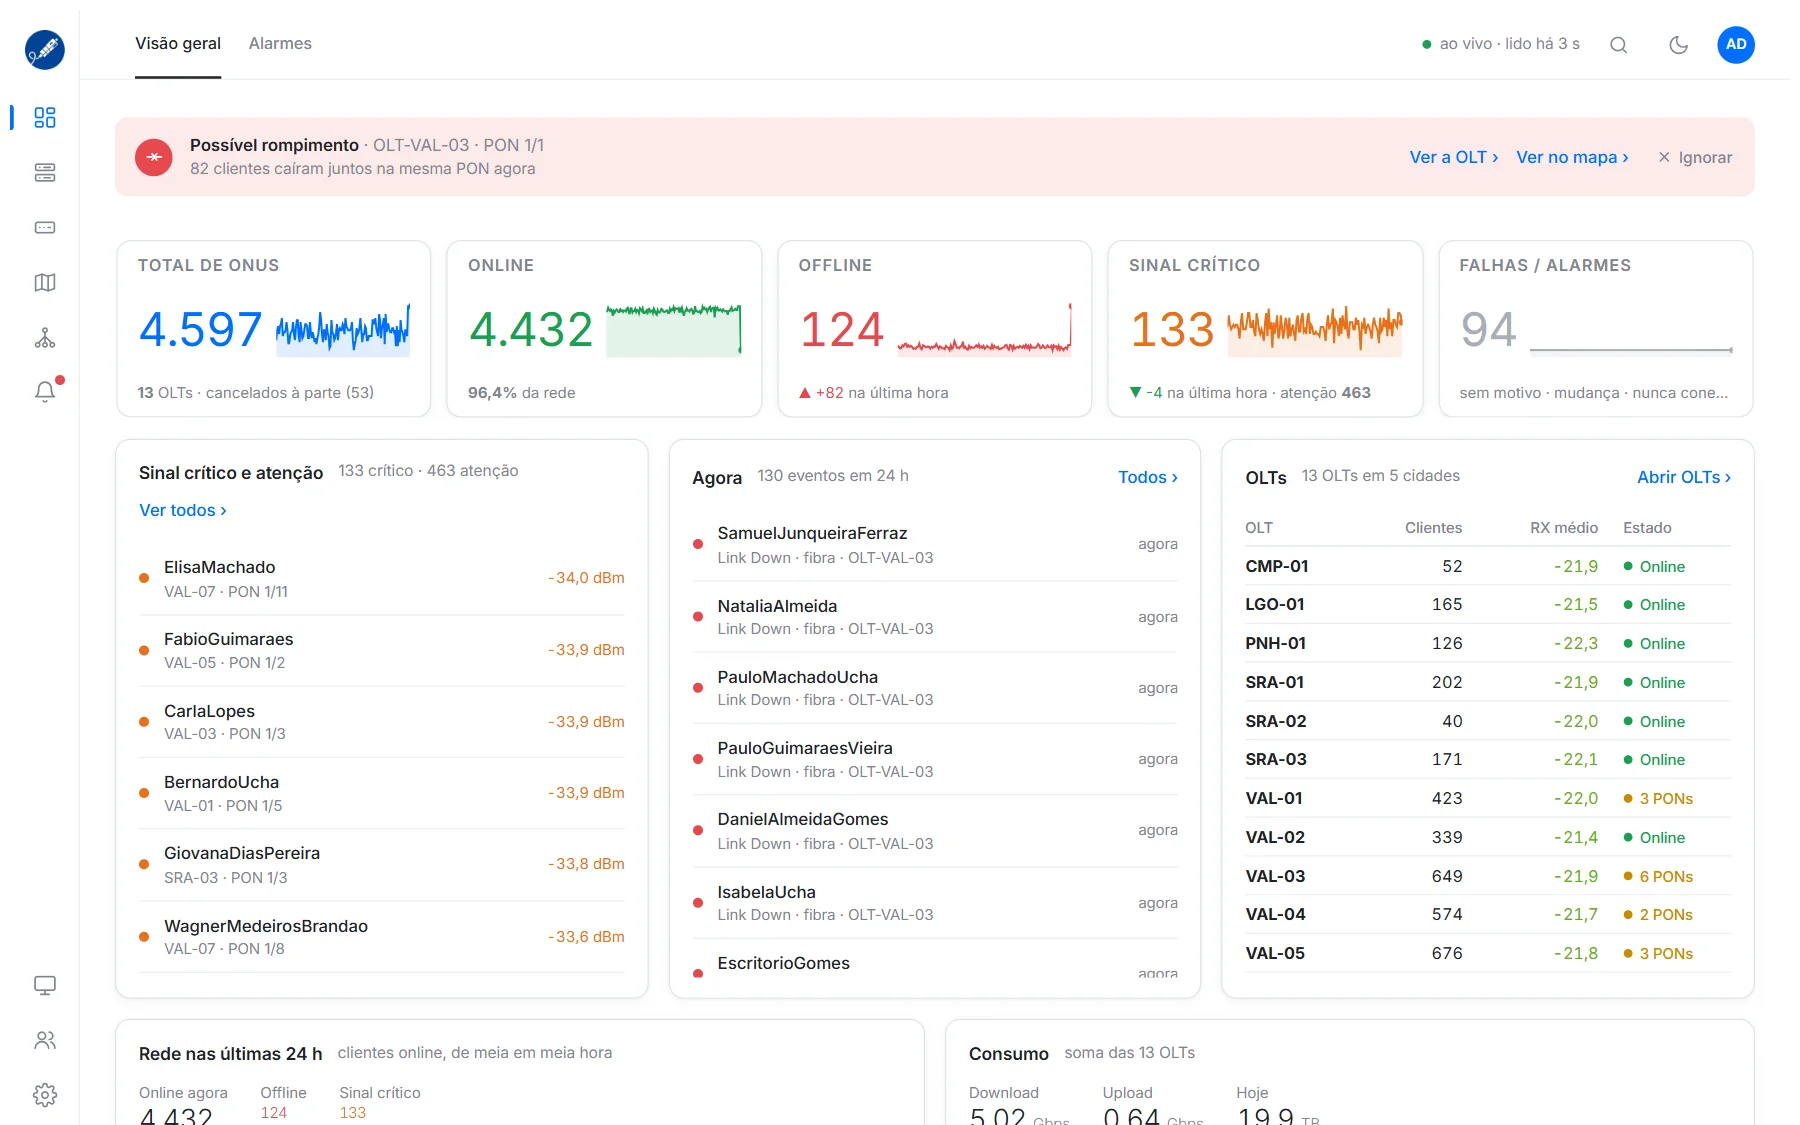1800x1125 pixels.
Task: Select the CMP-01 row in OLTs table
Action: pyautogui.click(x=1488, y=566)
